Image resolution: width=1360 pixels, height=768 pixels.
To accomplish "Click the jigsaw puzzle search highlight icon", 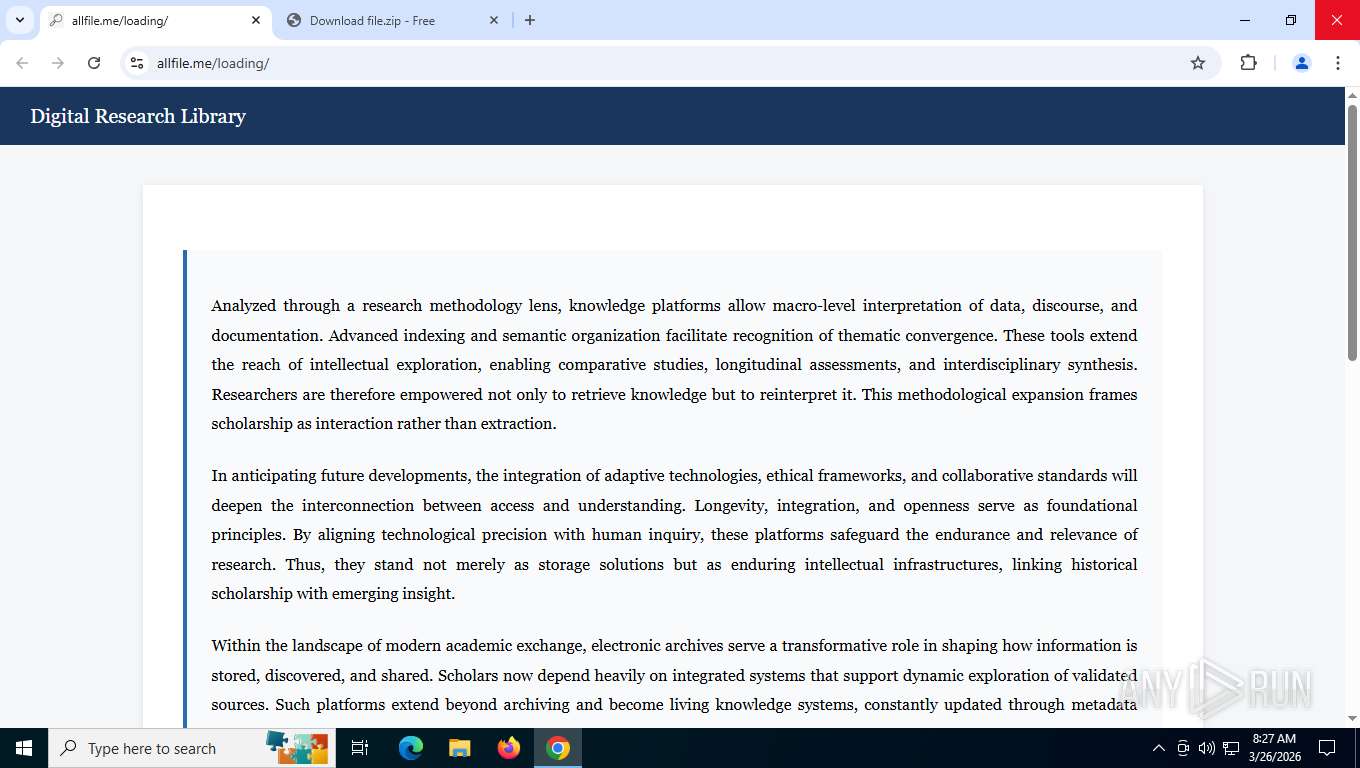I will click(297, 747).
